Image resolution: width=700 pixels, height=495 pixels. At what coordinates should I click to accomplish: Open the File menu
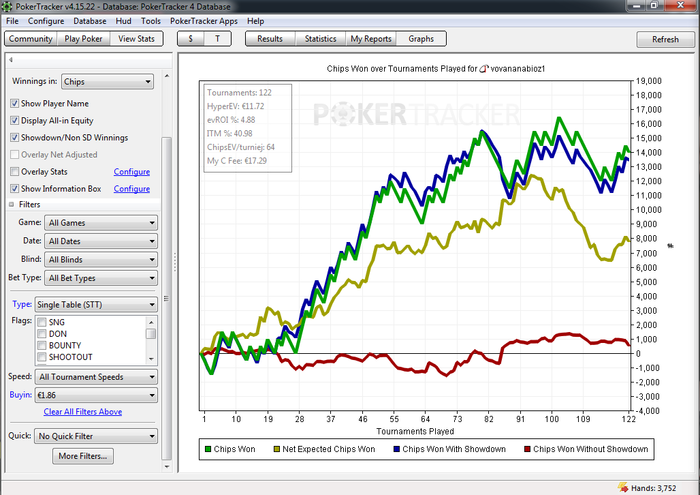pyautogui.click(x=12, y=21)
